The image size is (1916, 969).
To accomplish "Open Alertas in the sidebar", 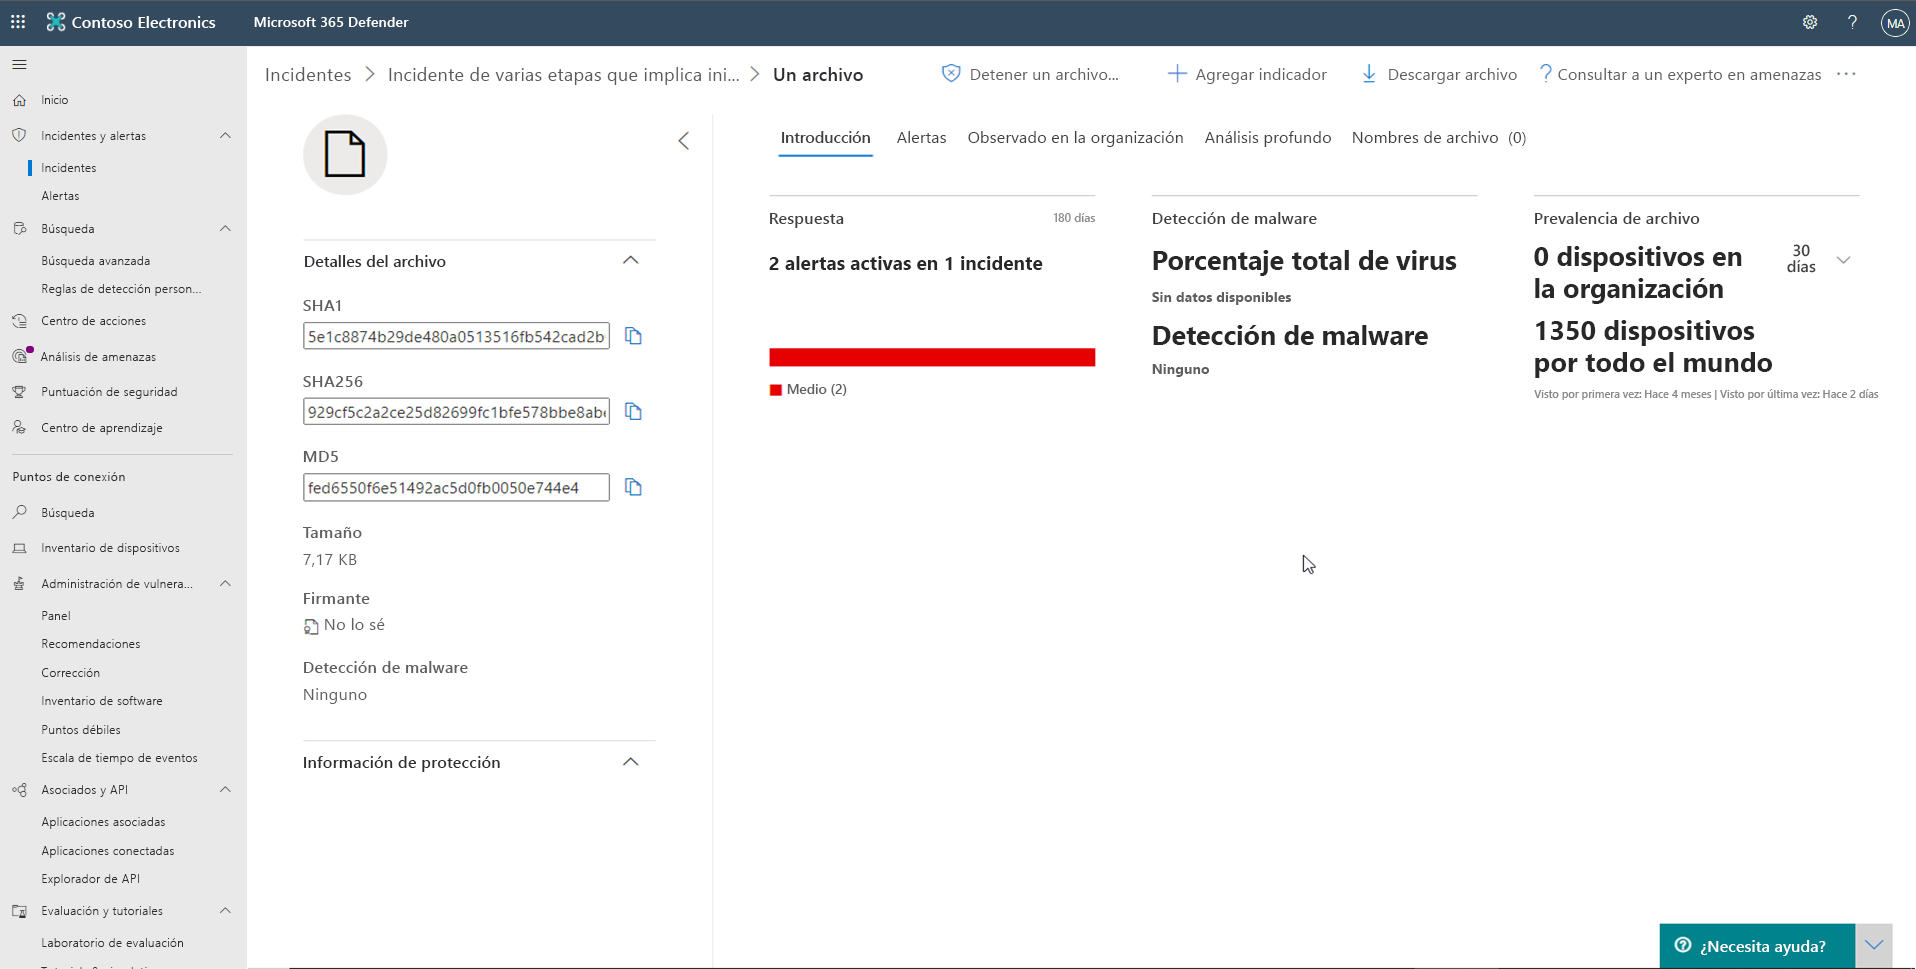I will coord(60,196).
